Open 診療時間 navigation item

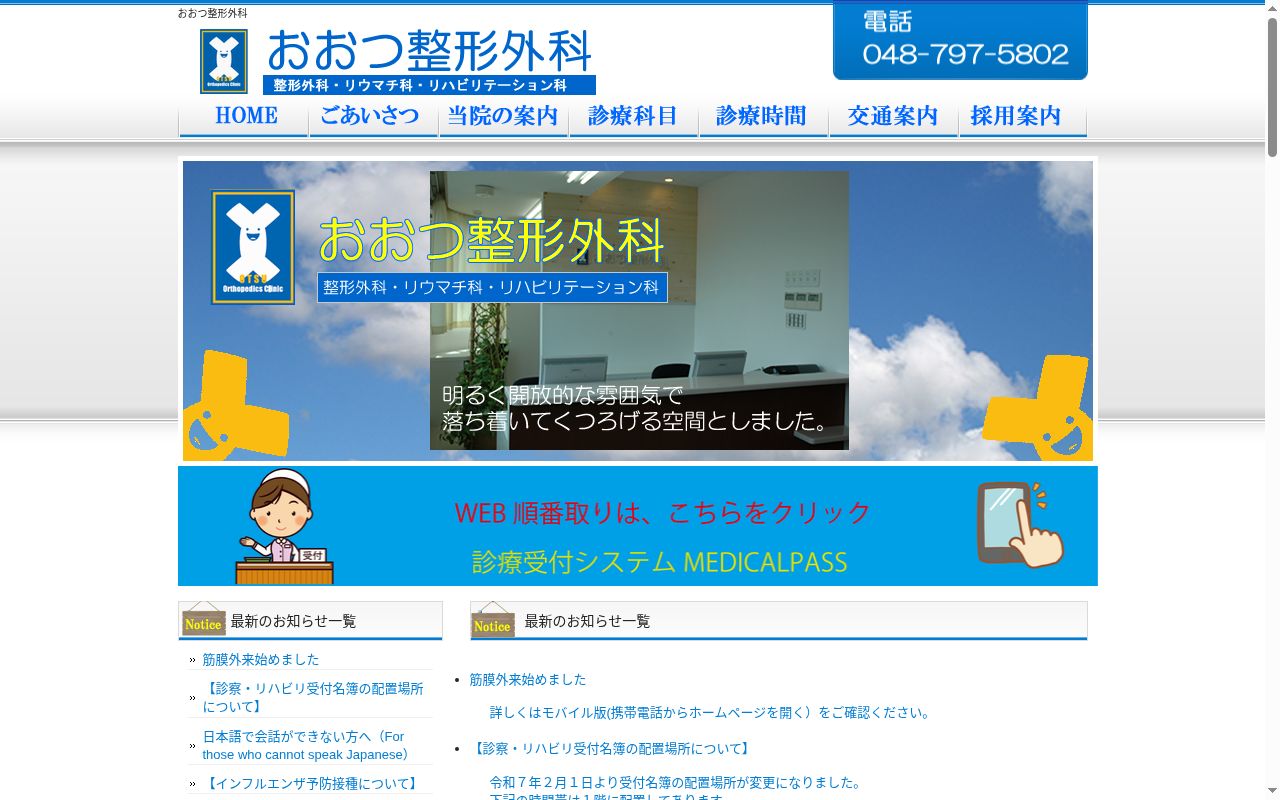(763, 117)
